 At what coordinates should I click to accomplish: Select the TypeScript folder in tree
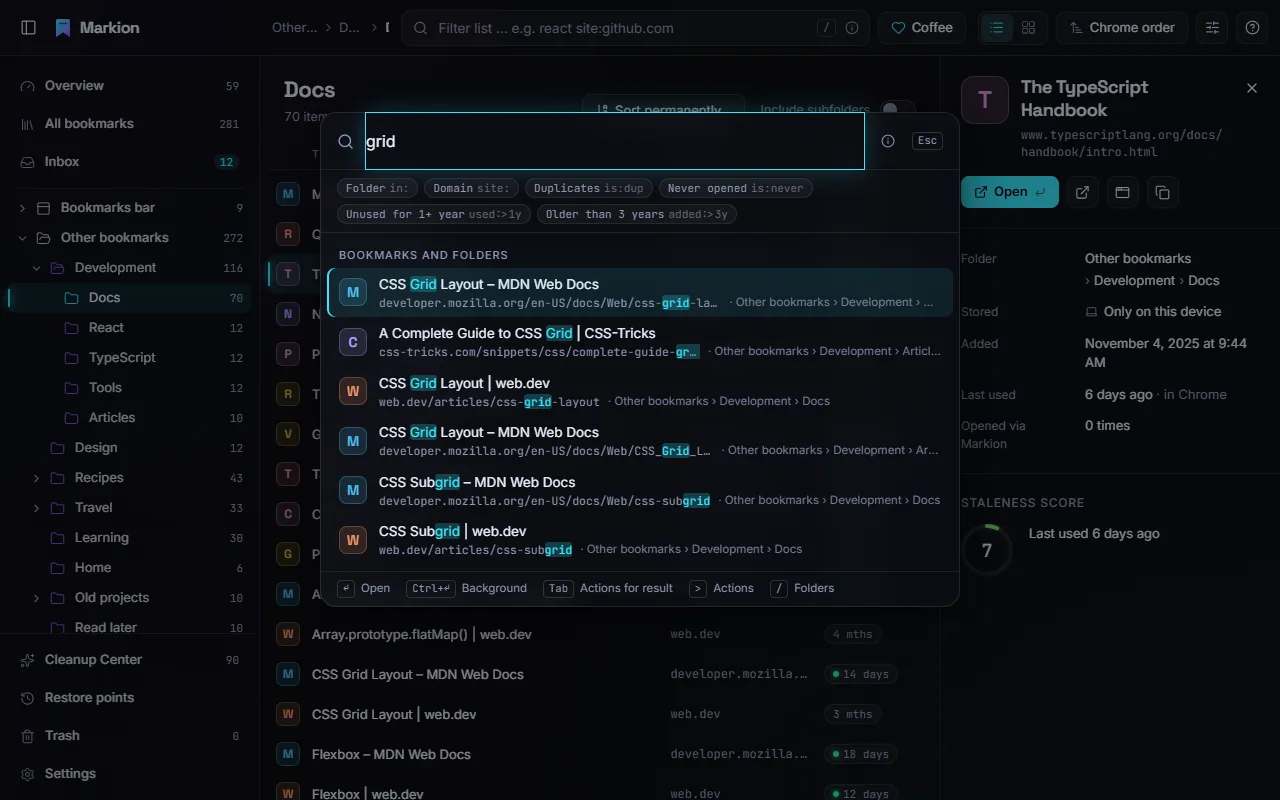pyautogui.click(x=130, y=358)
